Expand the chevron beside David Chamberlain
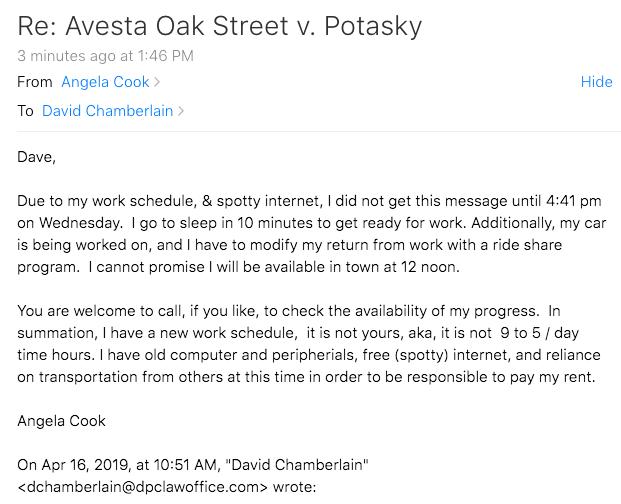Screen dimensions: 621x504 coord(181,111)
